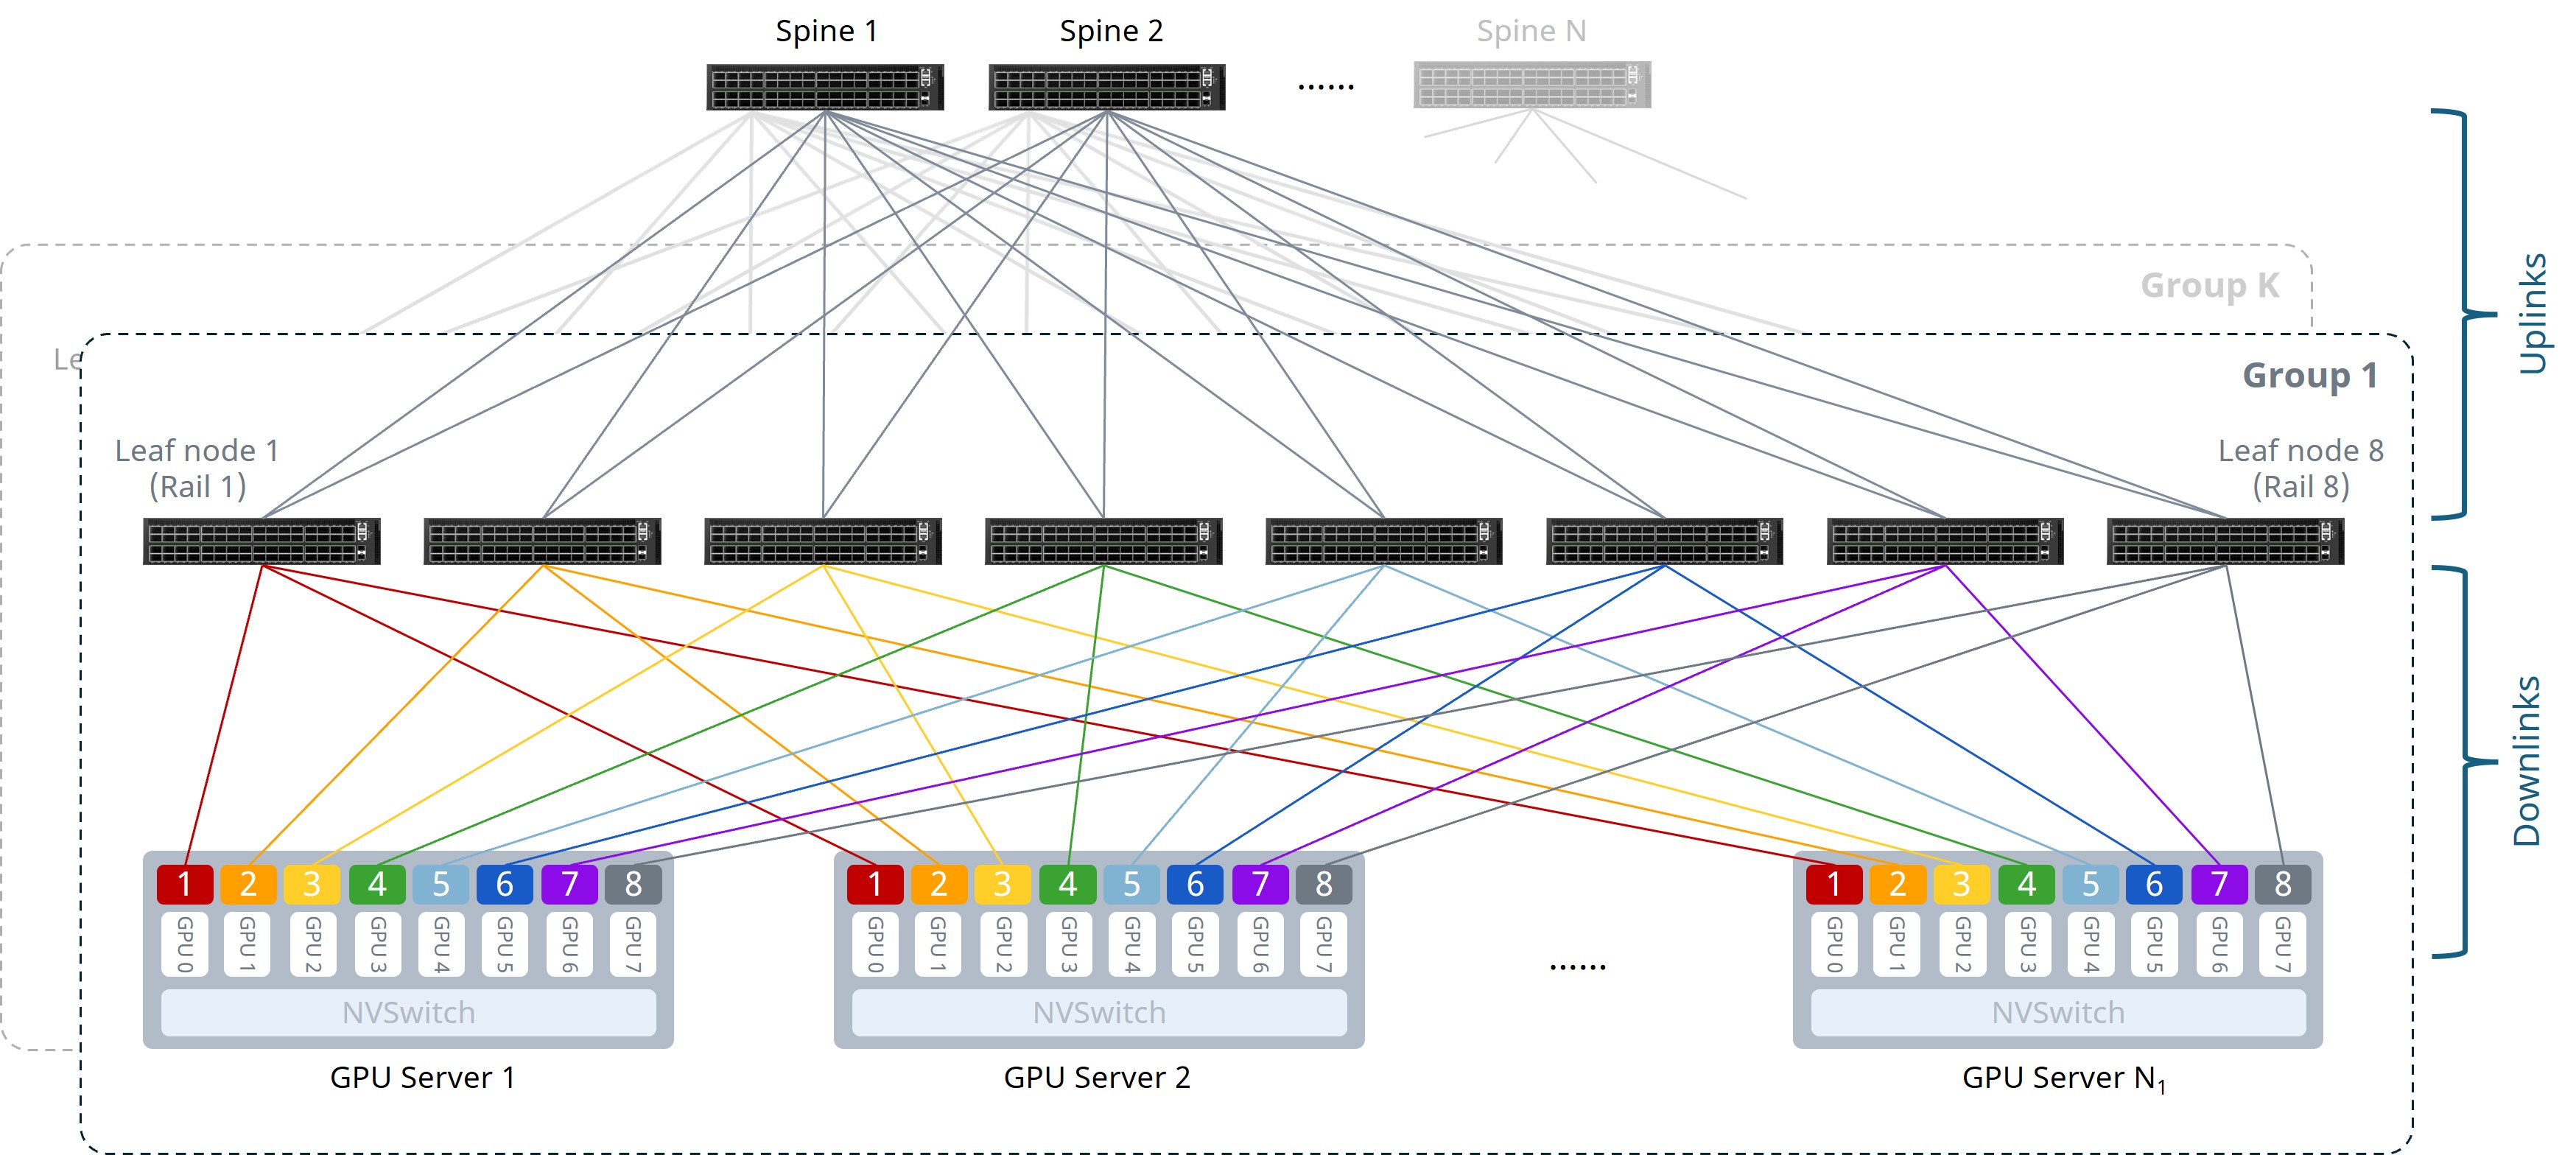Select purple port 7 on GPU Server 2
Screen dimensions: 2576x1155
click(1261, 884)
